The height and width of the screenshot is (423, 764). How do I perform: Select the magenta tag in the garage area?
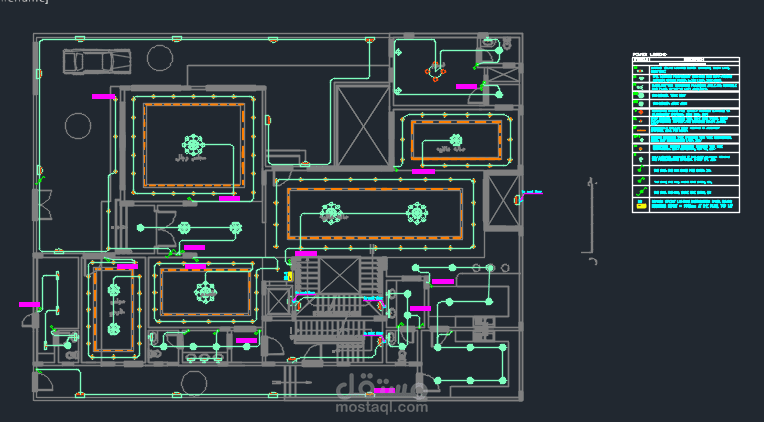[103, 96]
